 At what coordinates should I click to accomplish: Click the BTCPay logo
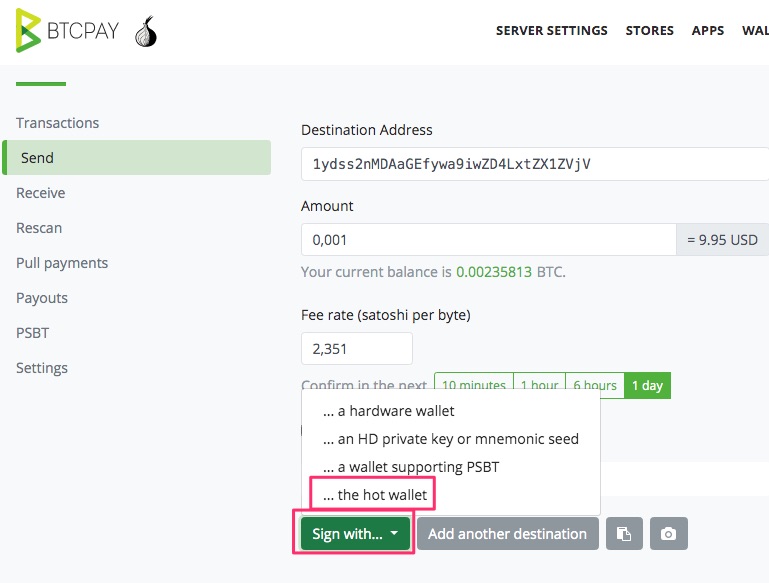click(x=67, y=30)
